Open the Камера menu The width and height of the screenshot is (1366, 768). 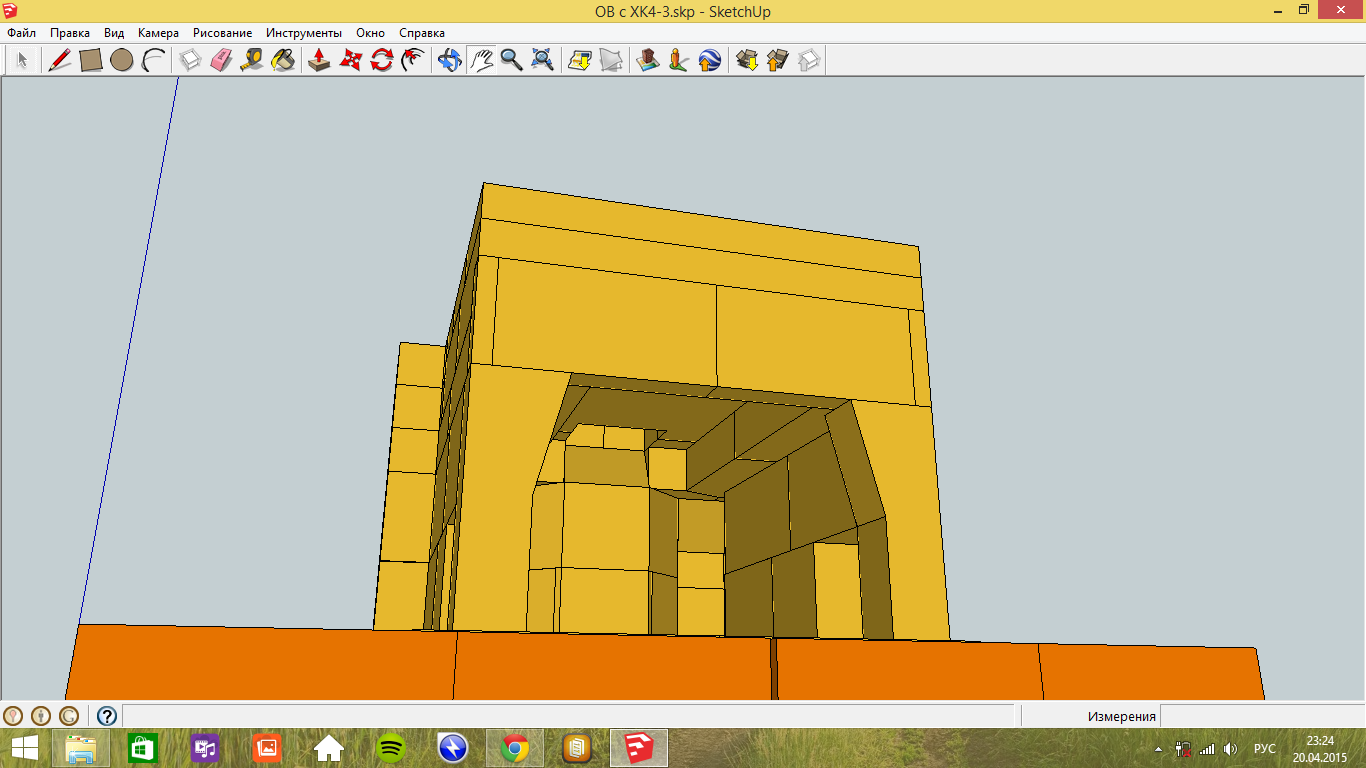(x=158, y=33)
